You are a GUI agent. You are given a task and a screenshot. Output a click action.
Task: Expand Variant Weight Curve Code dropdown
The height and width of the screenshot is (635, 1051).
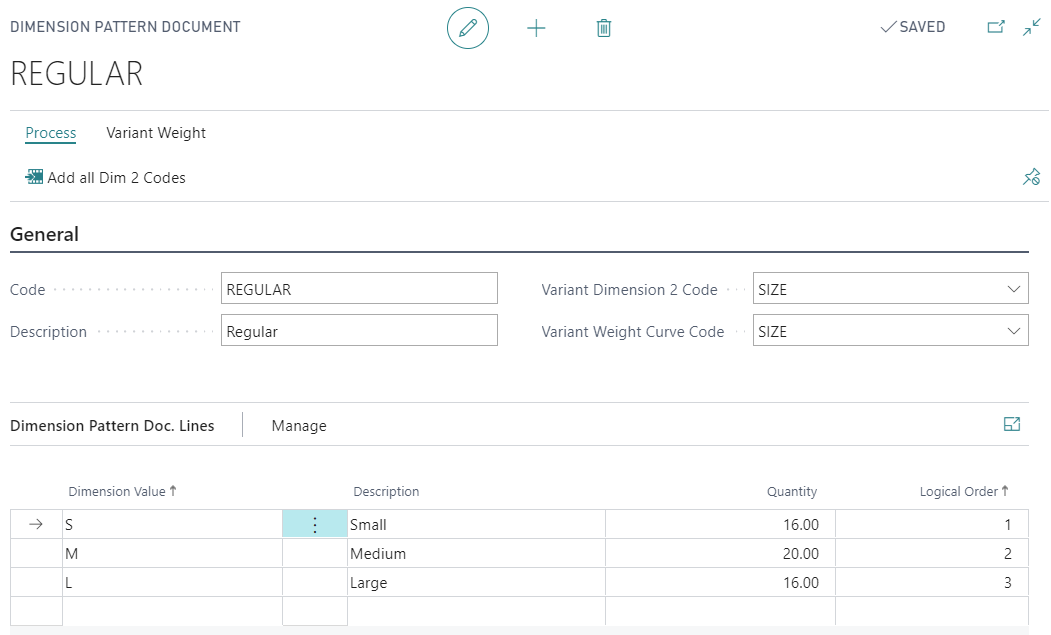click(1014, 332)
